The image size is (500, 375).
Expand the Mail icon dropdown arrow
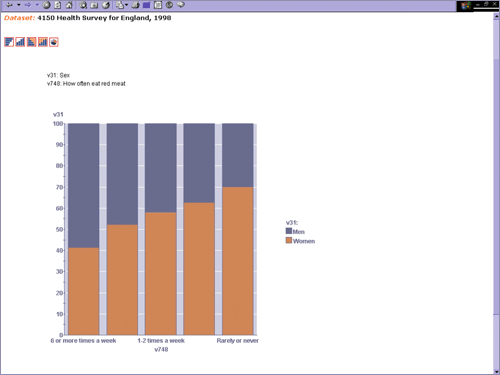126,5
